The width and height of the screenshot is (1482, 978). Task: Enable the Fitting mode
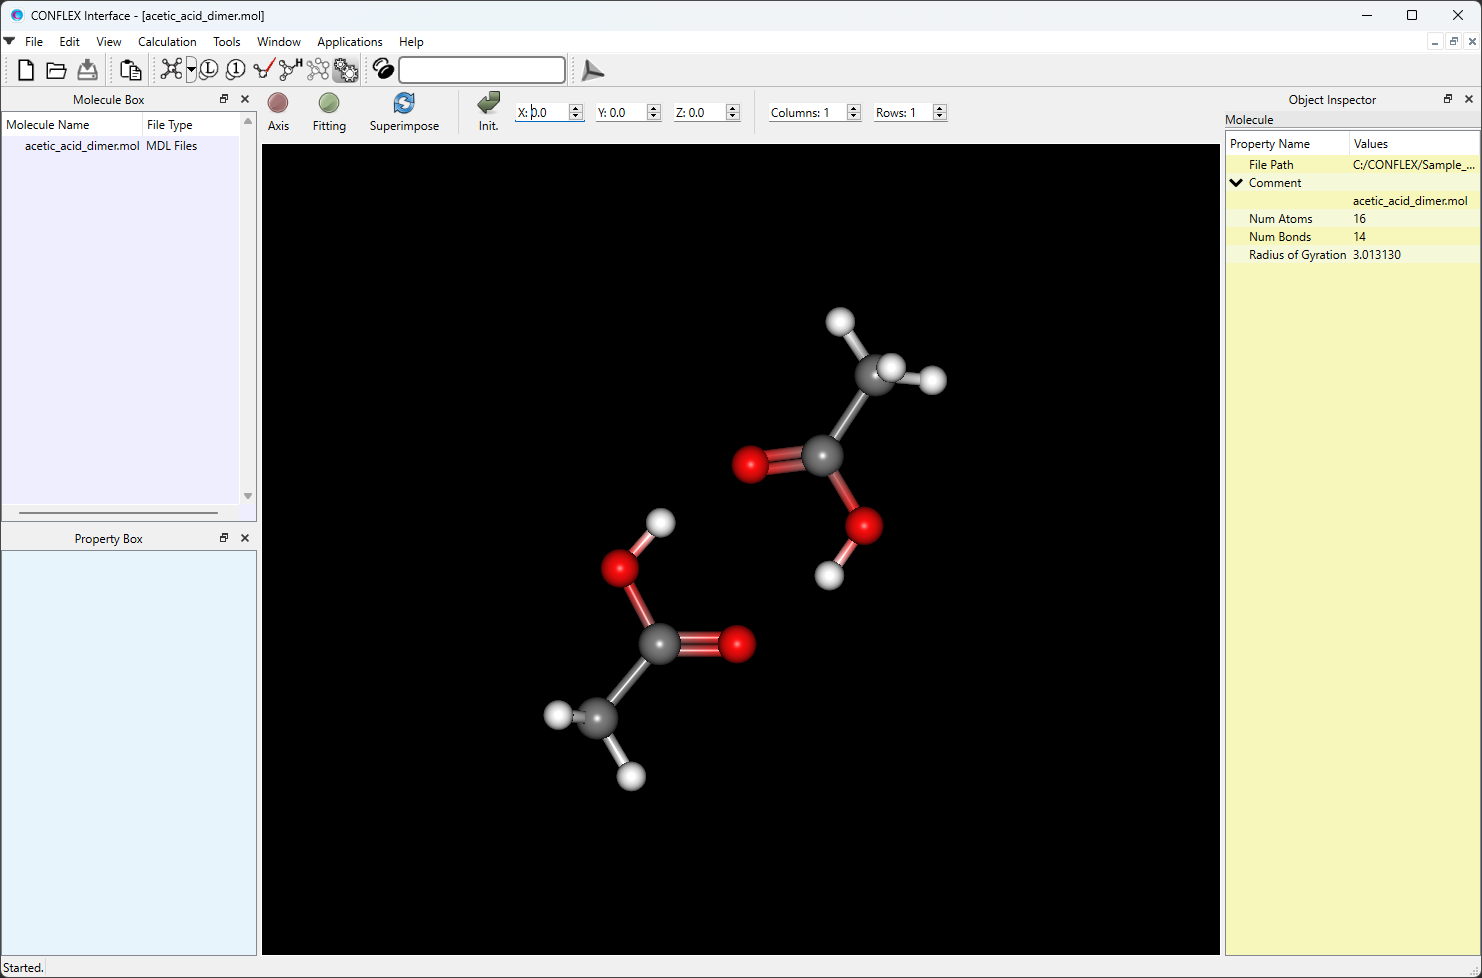coord(329,110)
